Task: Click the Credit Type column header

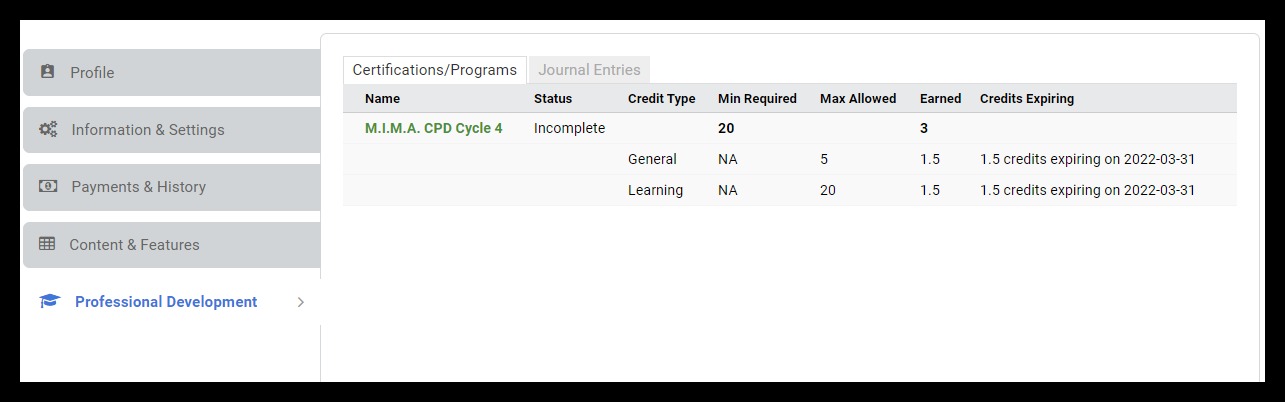Action: (661, 99)
